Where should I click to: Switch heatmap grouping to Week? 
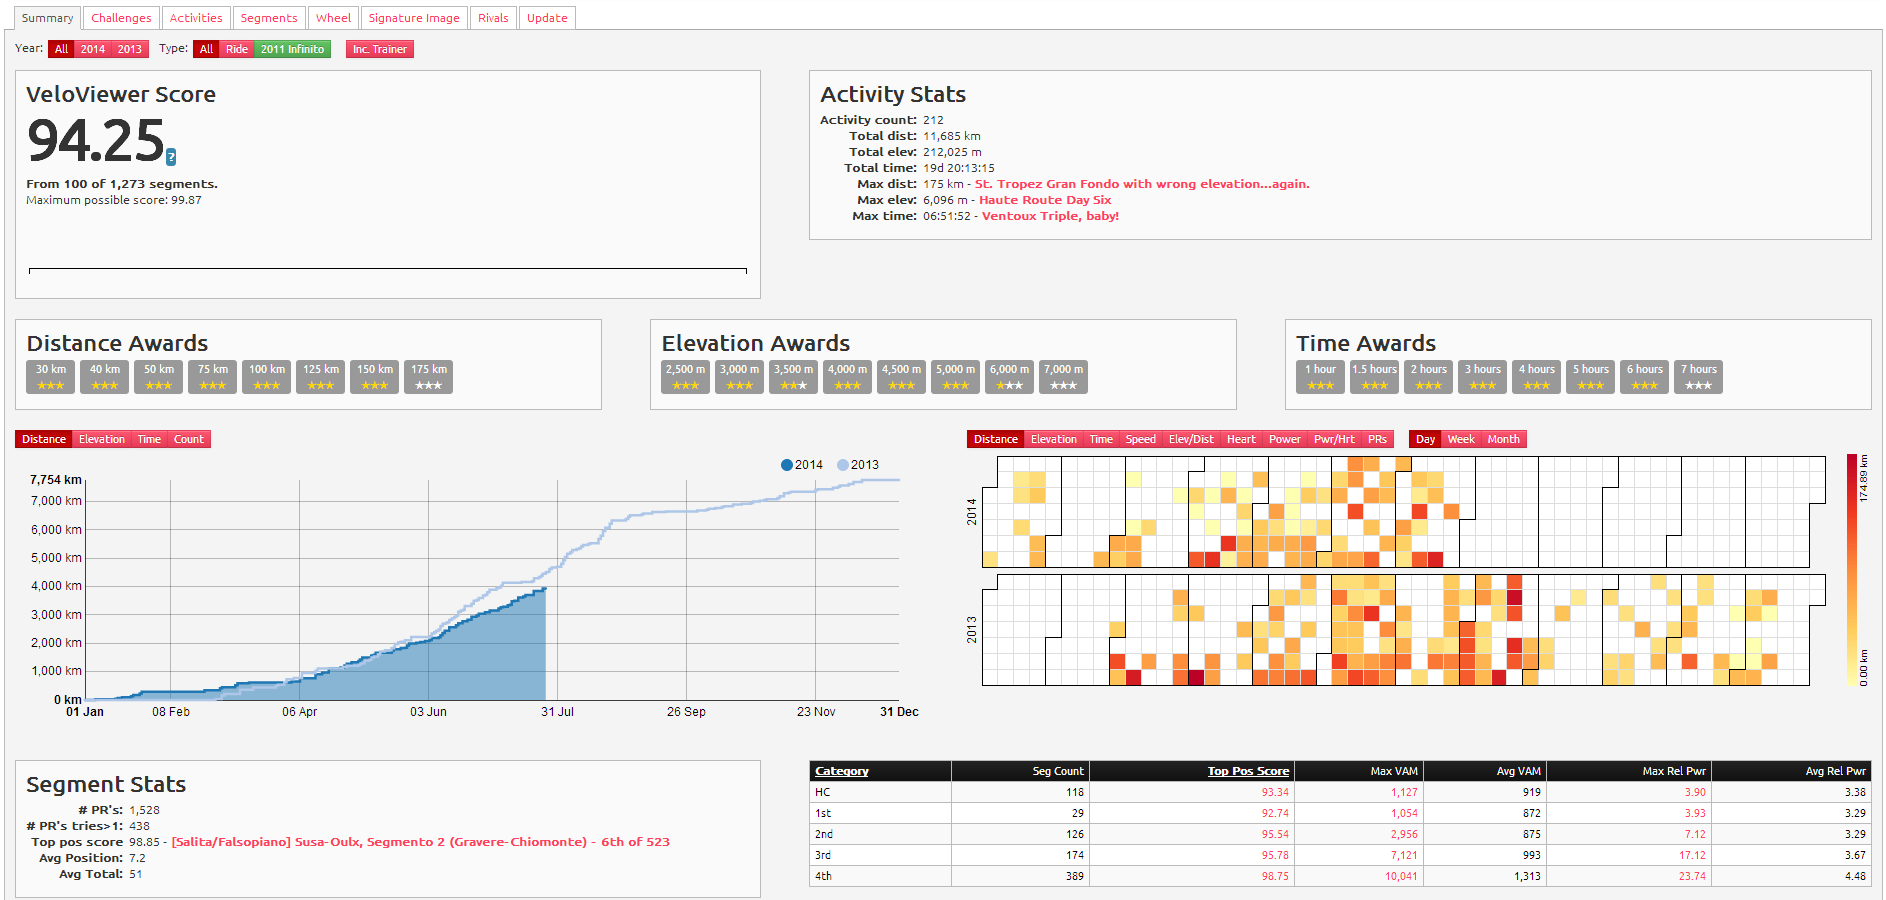tap(1460, 439)
